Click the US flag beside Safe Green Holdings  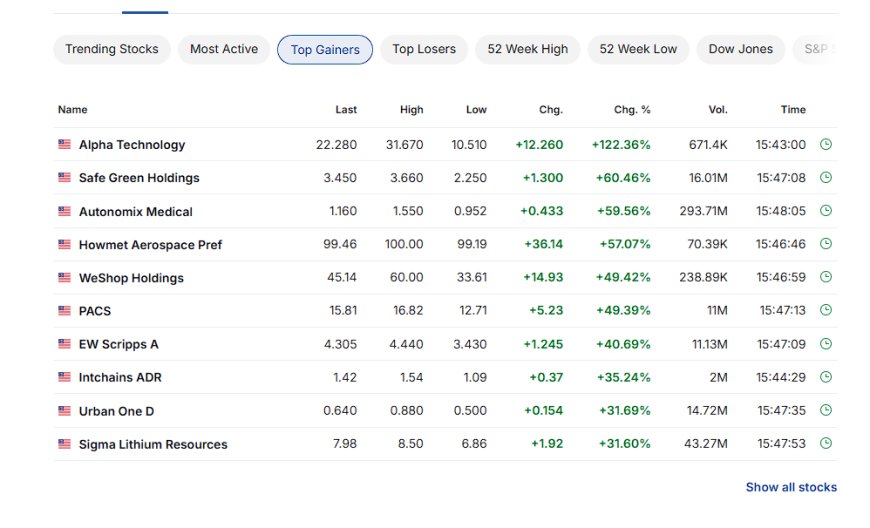pos(64,177)
